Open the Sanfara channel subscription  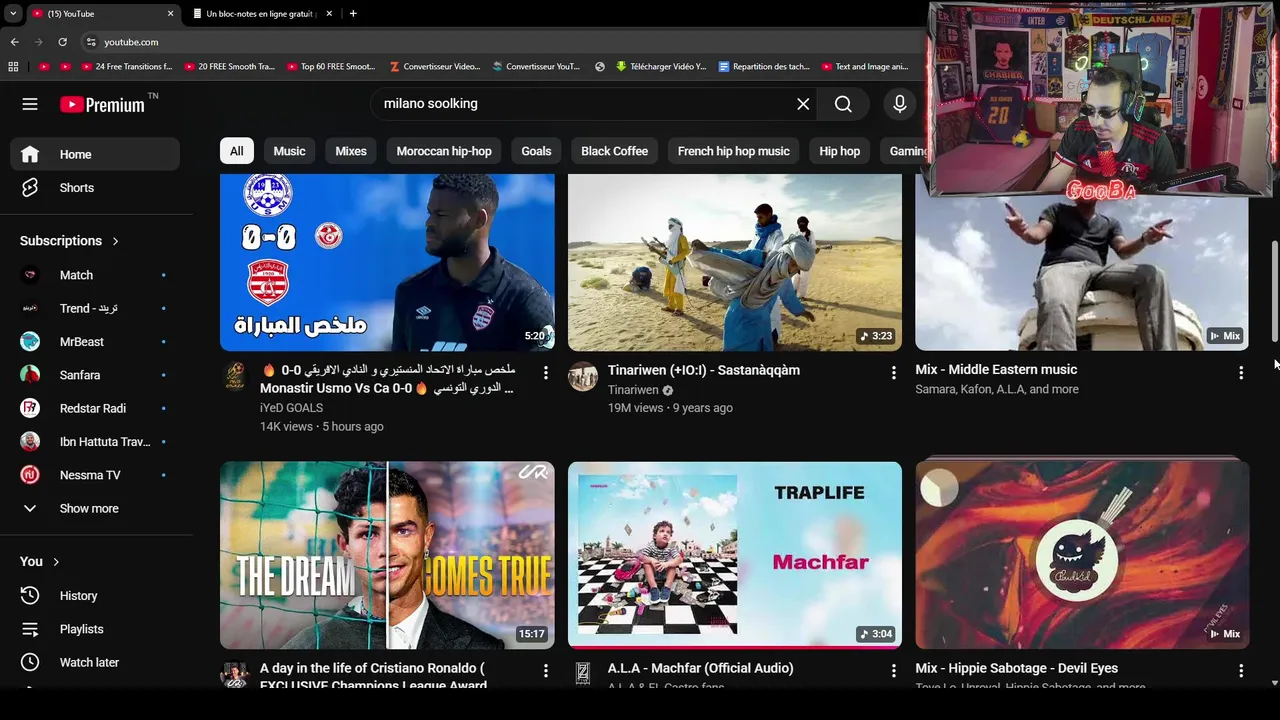(95, 375)
